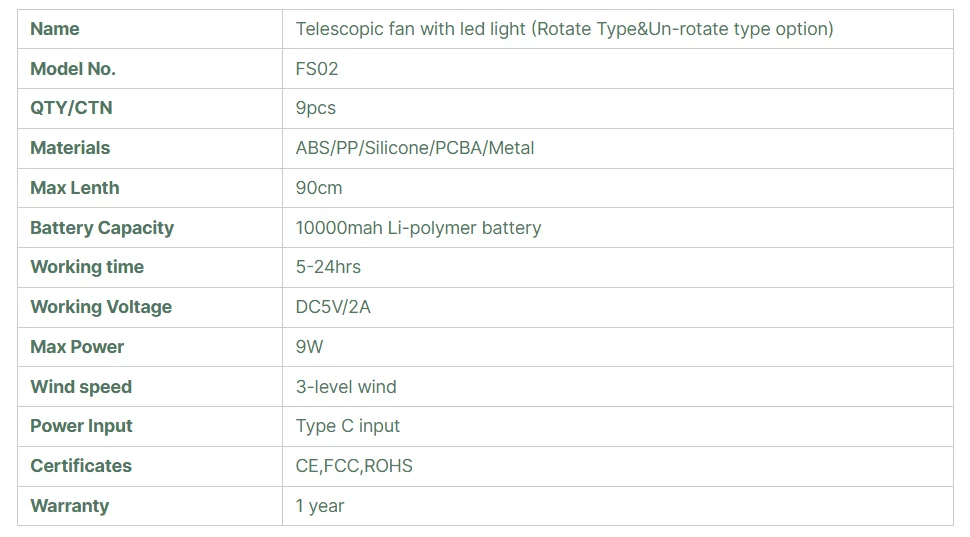Click the "Model No." label cell
Screen dimensions: 970x537
click(73, 69)
